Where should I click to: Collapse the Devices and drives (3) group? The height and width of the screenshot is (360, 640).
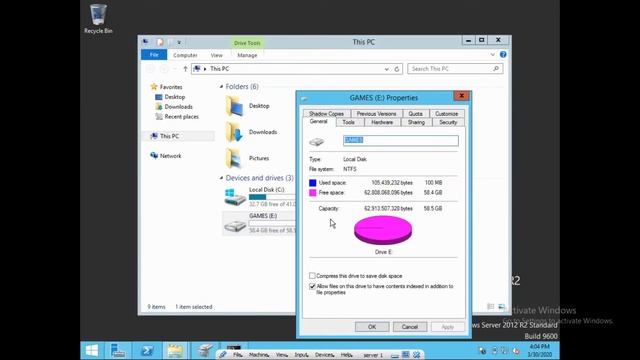(x=221, y=178)
